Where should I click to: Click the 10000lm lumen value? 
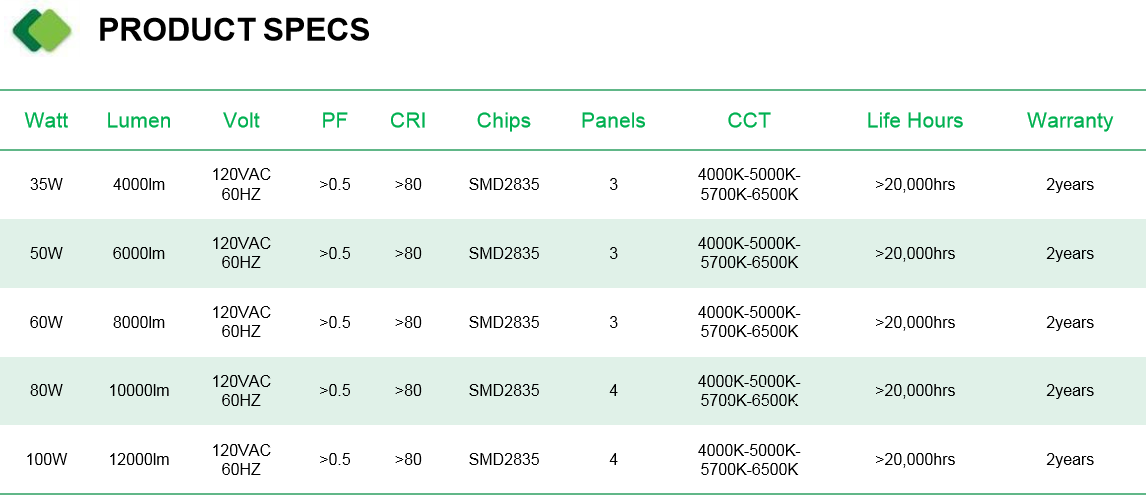[x=139, y=391]
